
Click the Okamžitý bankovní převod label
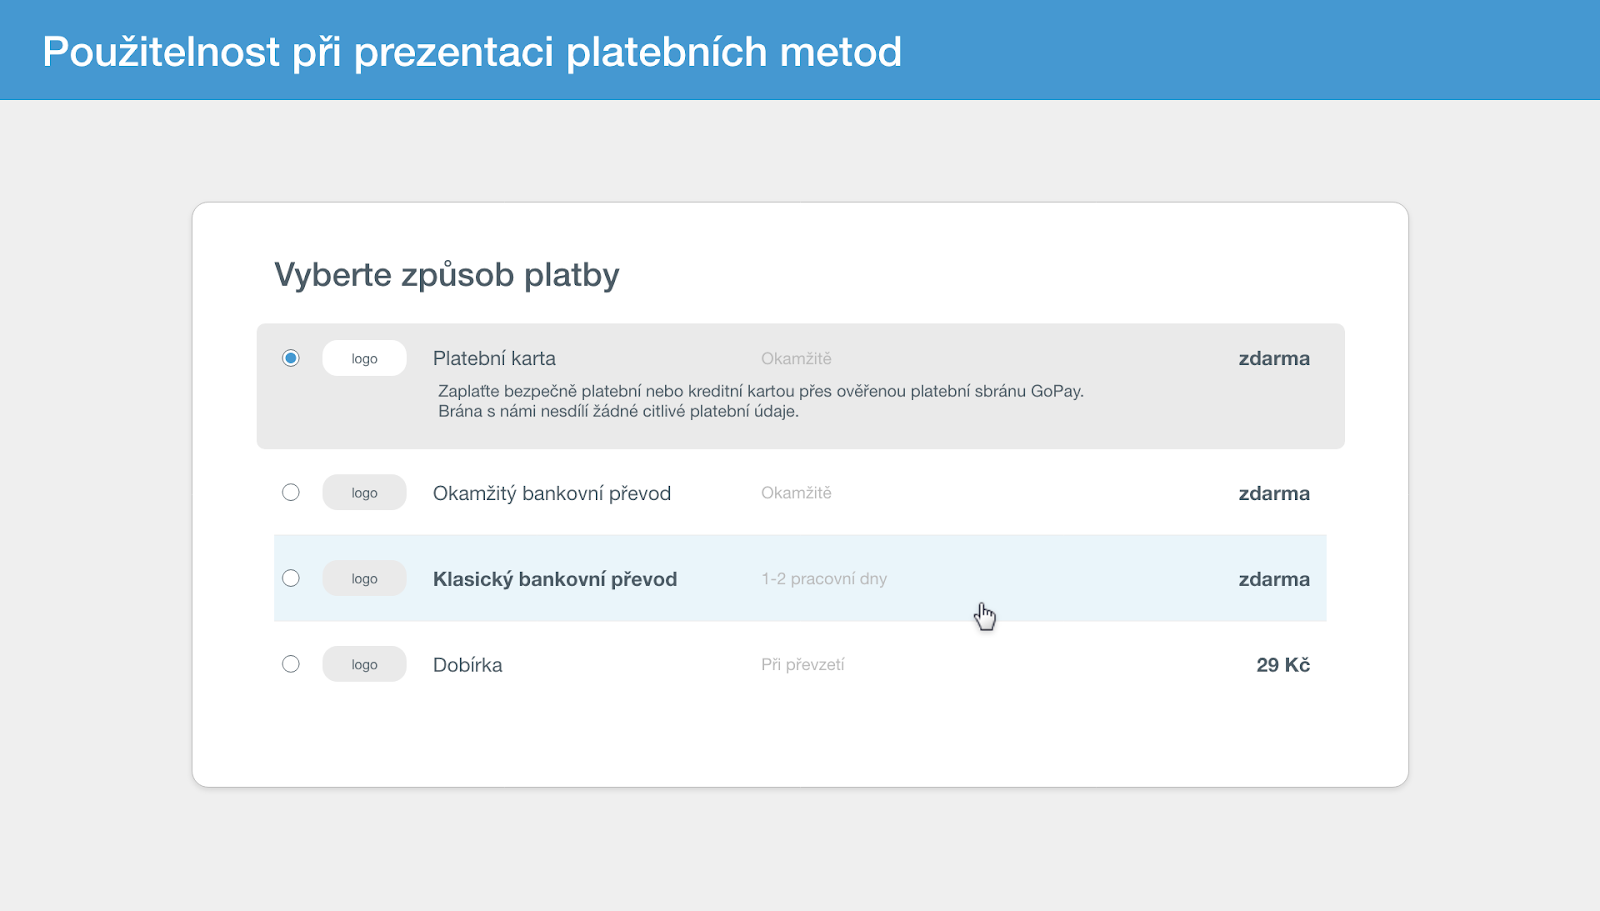click(x=552, y=493)
